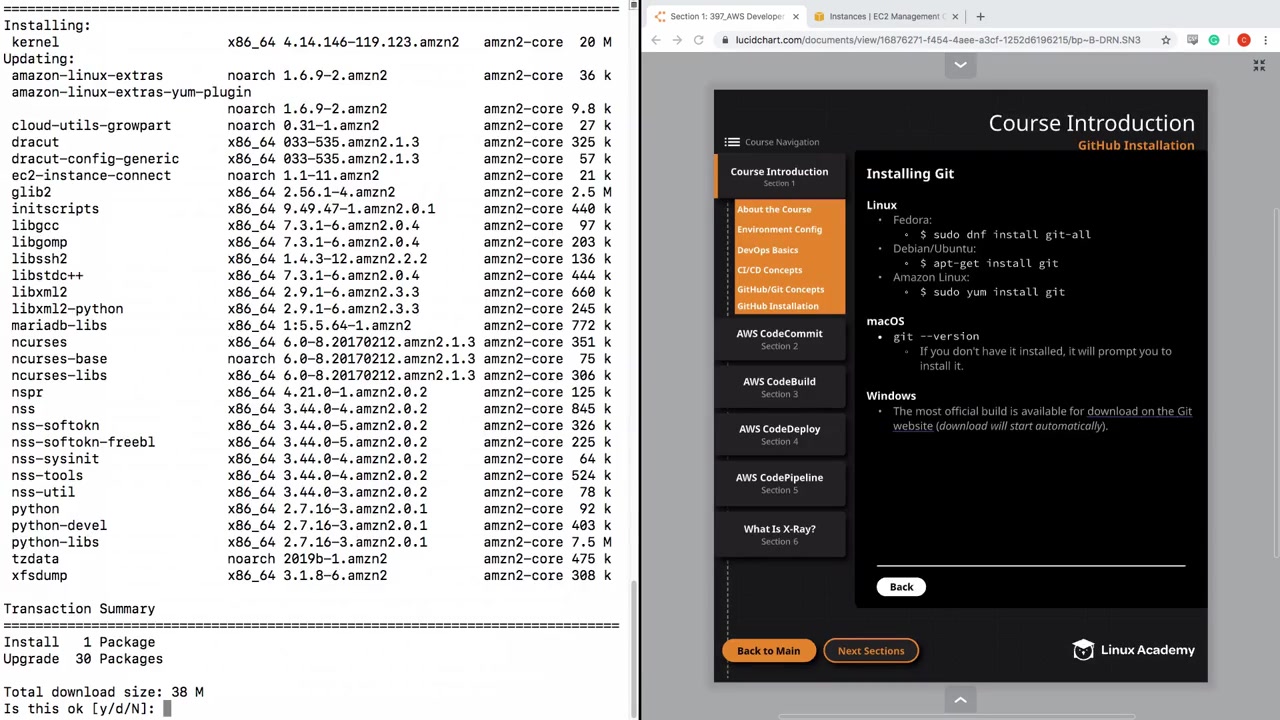Open Environment Config item

779,229
